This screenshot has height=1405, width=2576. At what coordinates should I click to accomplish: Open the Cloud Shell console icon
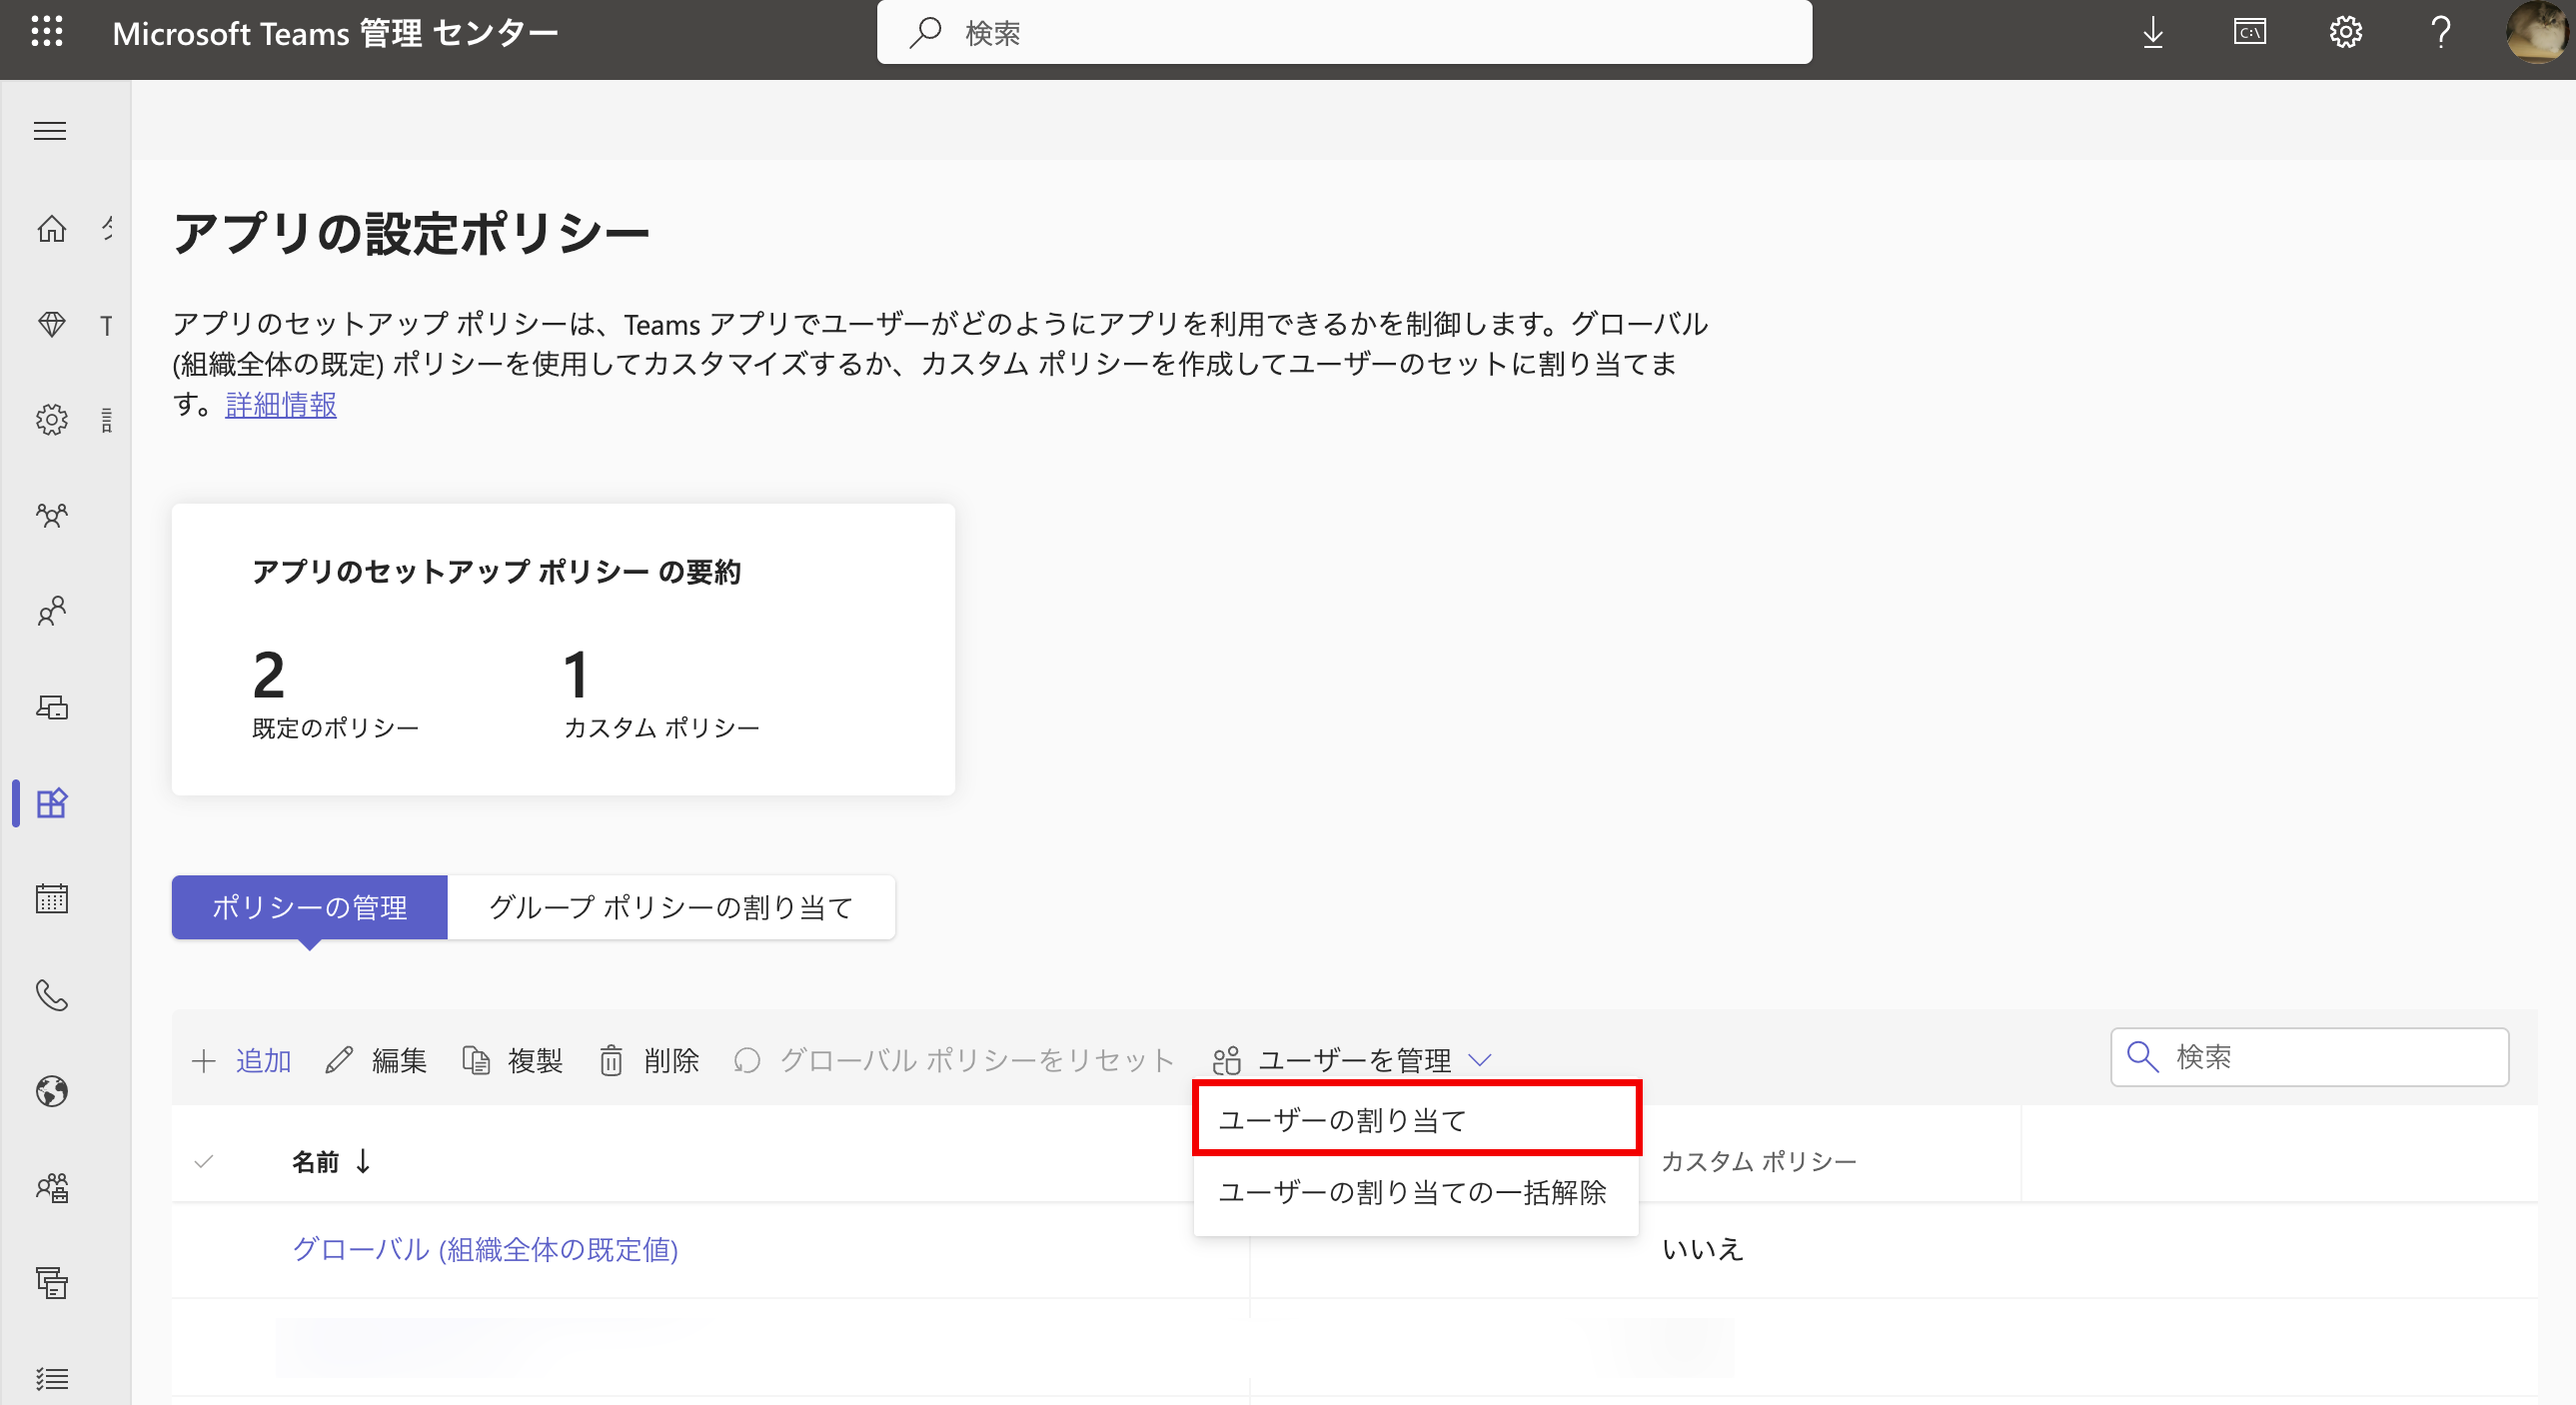pos(2249,32)
